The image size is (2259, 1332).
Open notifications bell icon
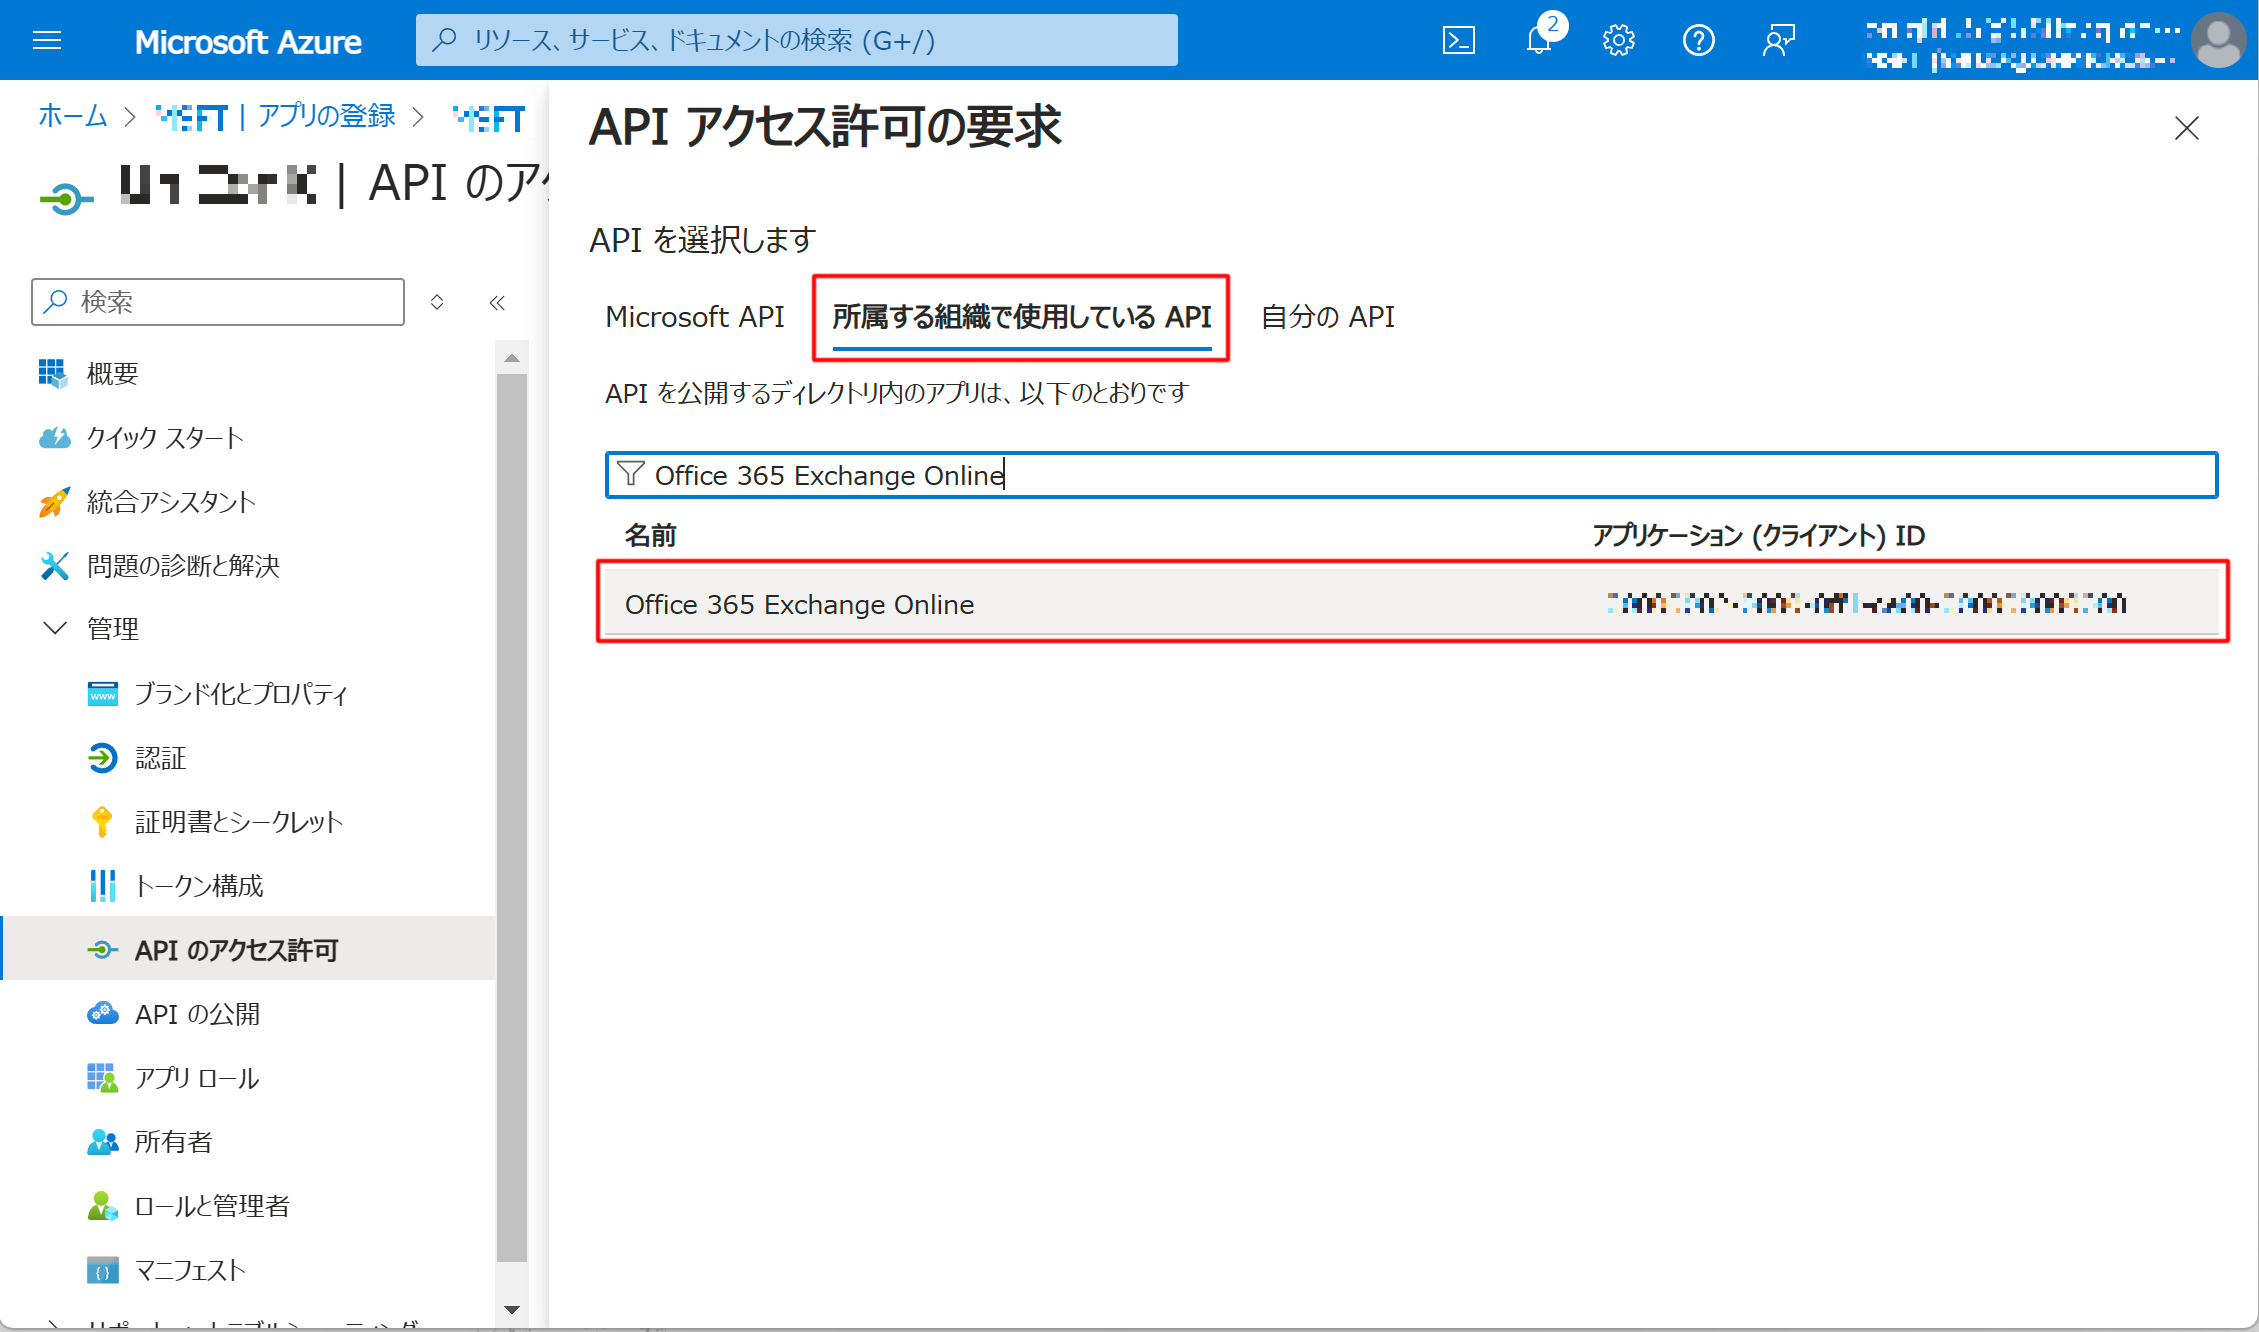[1539, 40]
